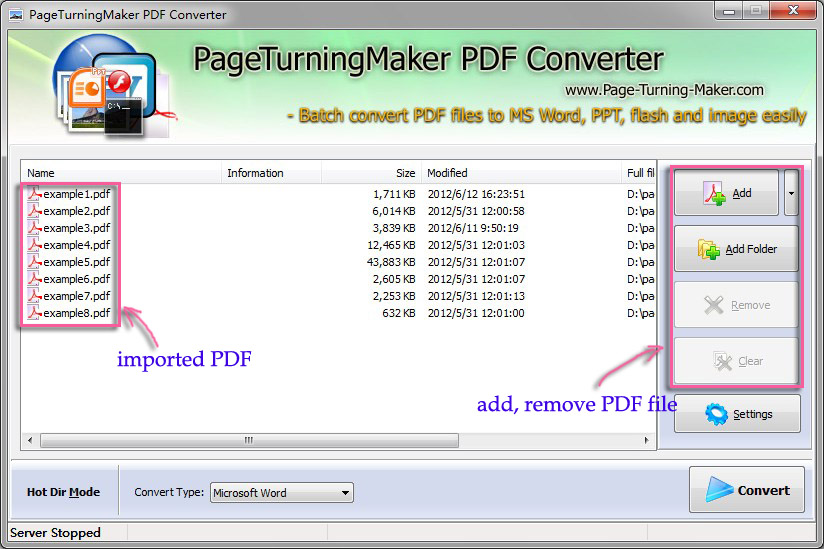The height and width of the screenshot is (549, 824).
Task: Open the Convert Type dropdown
Action: [x=282, y=493]
